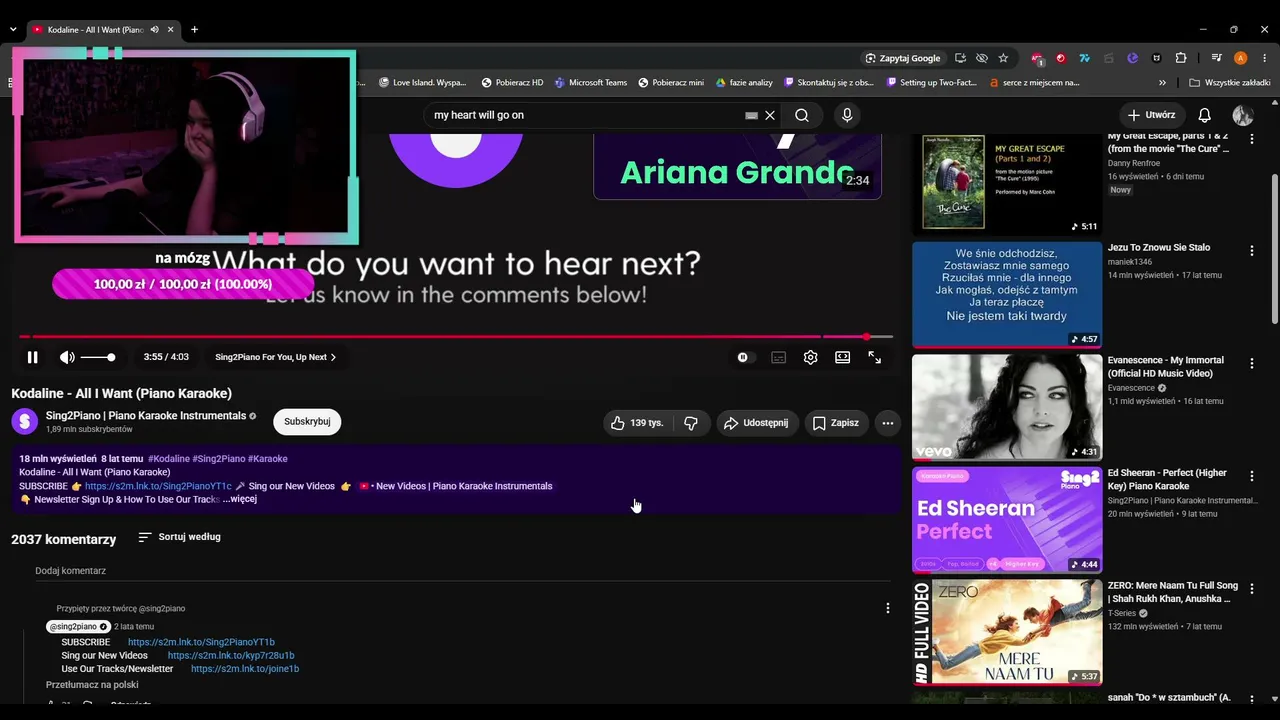Open media controls icon in Chrome toolbar
Viewport: 1280px width, 720px height.
point(1216,58)
